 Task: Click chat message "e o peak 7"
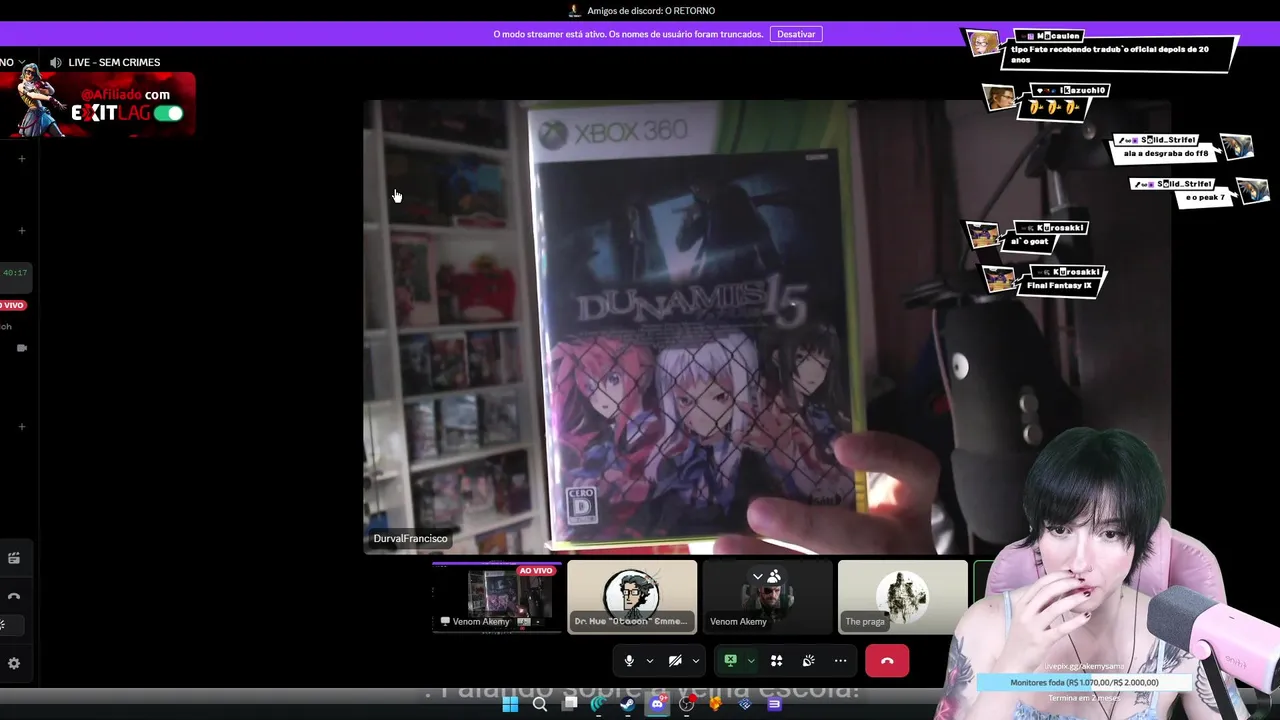click(x=1206, y=198)
